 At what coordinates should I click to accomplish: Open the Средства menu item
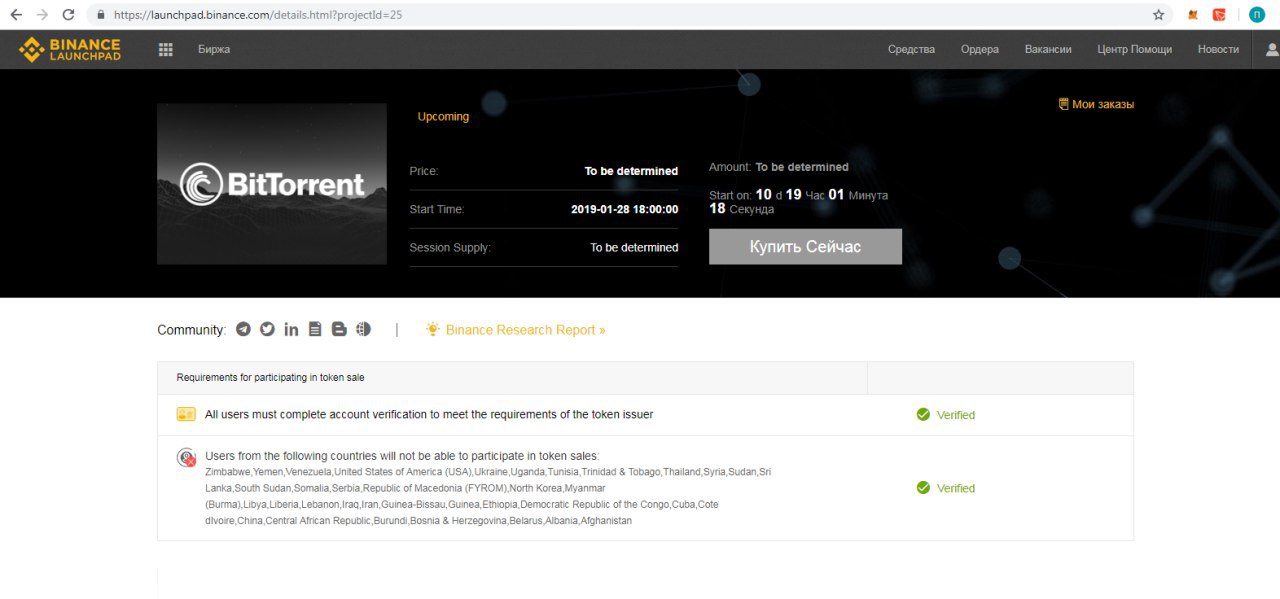click(x=911, y=49)
